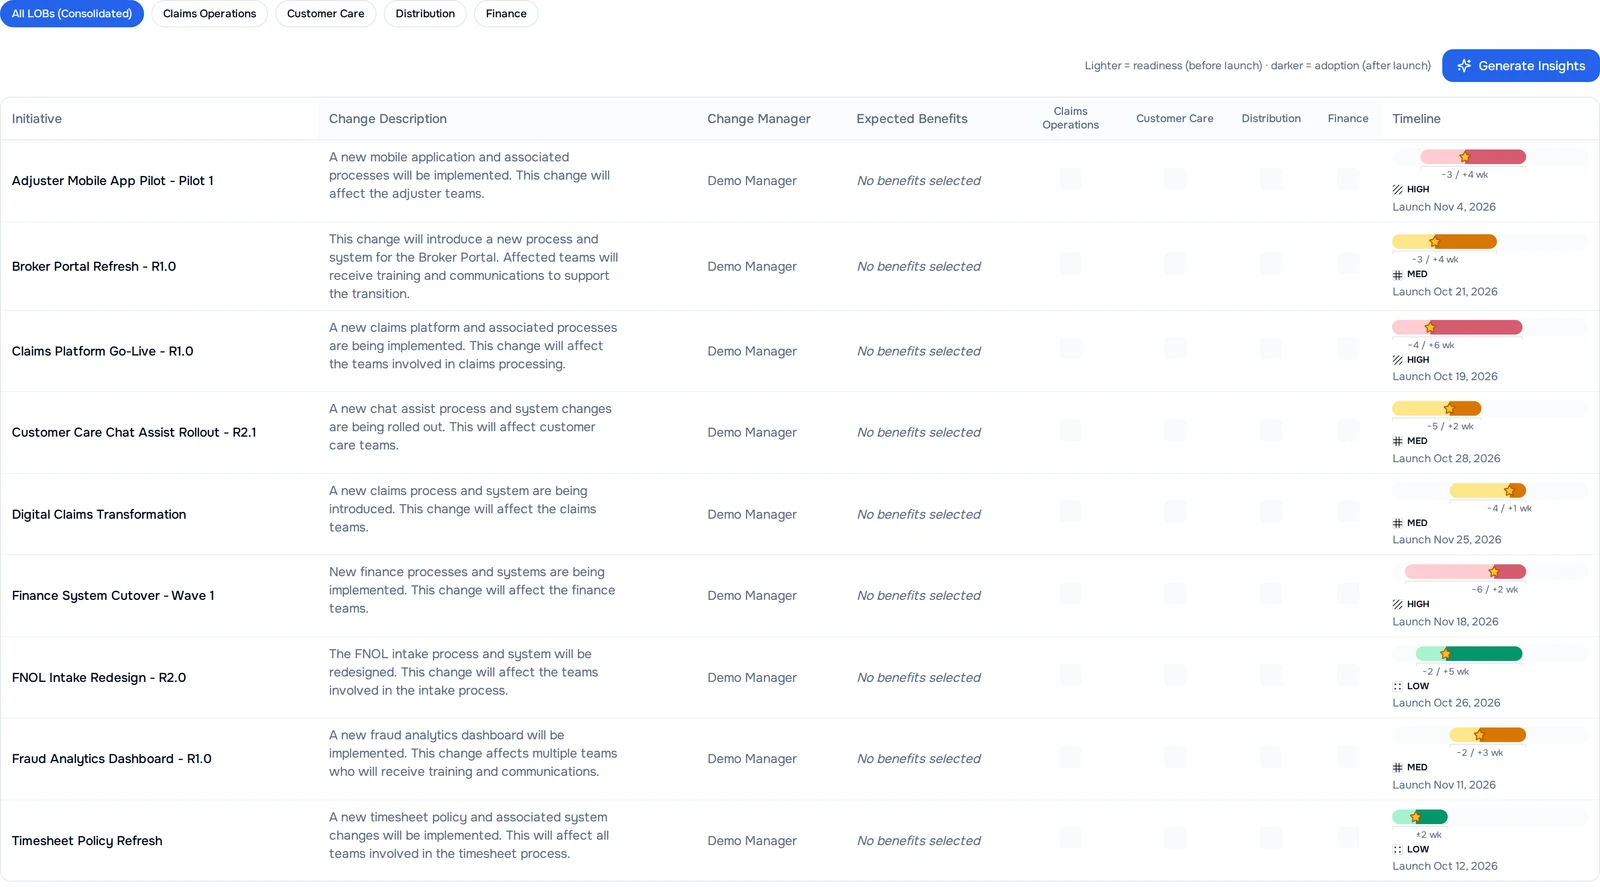Click the launch star on Digital Claims Transformation timeline

coord(1510,491)
